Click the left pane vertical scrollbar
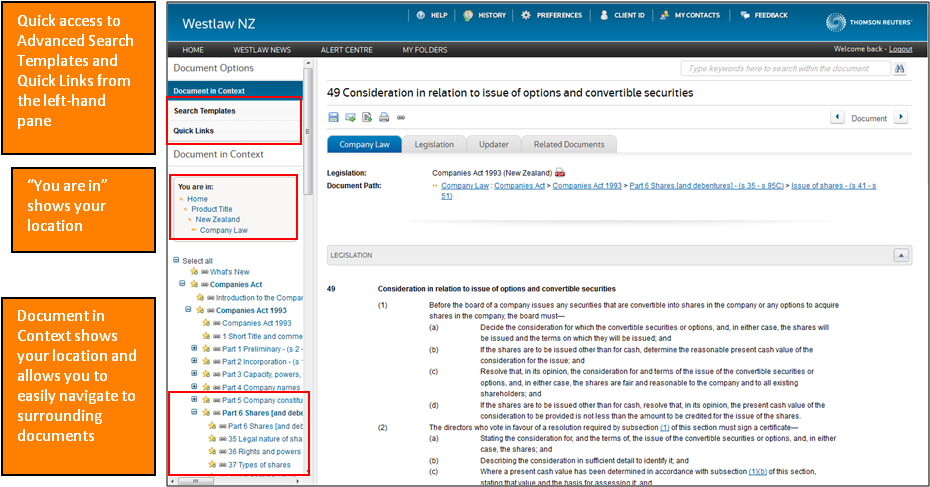The width and height of the screenshot is (930, 487). pyautogui.click(x=308, y=132)
